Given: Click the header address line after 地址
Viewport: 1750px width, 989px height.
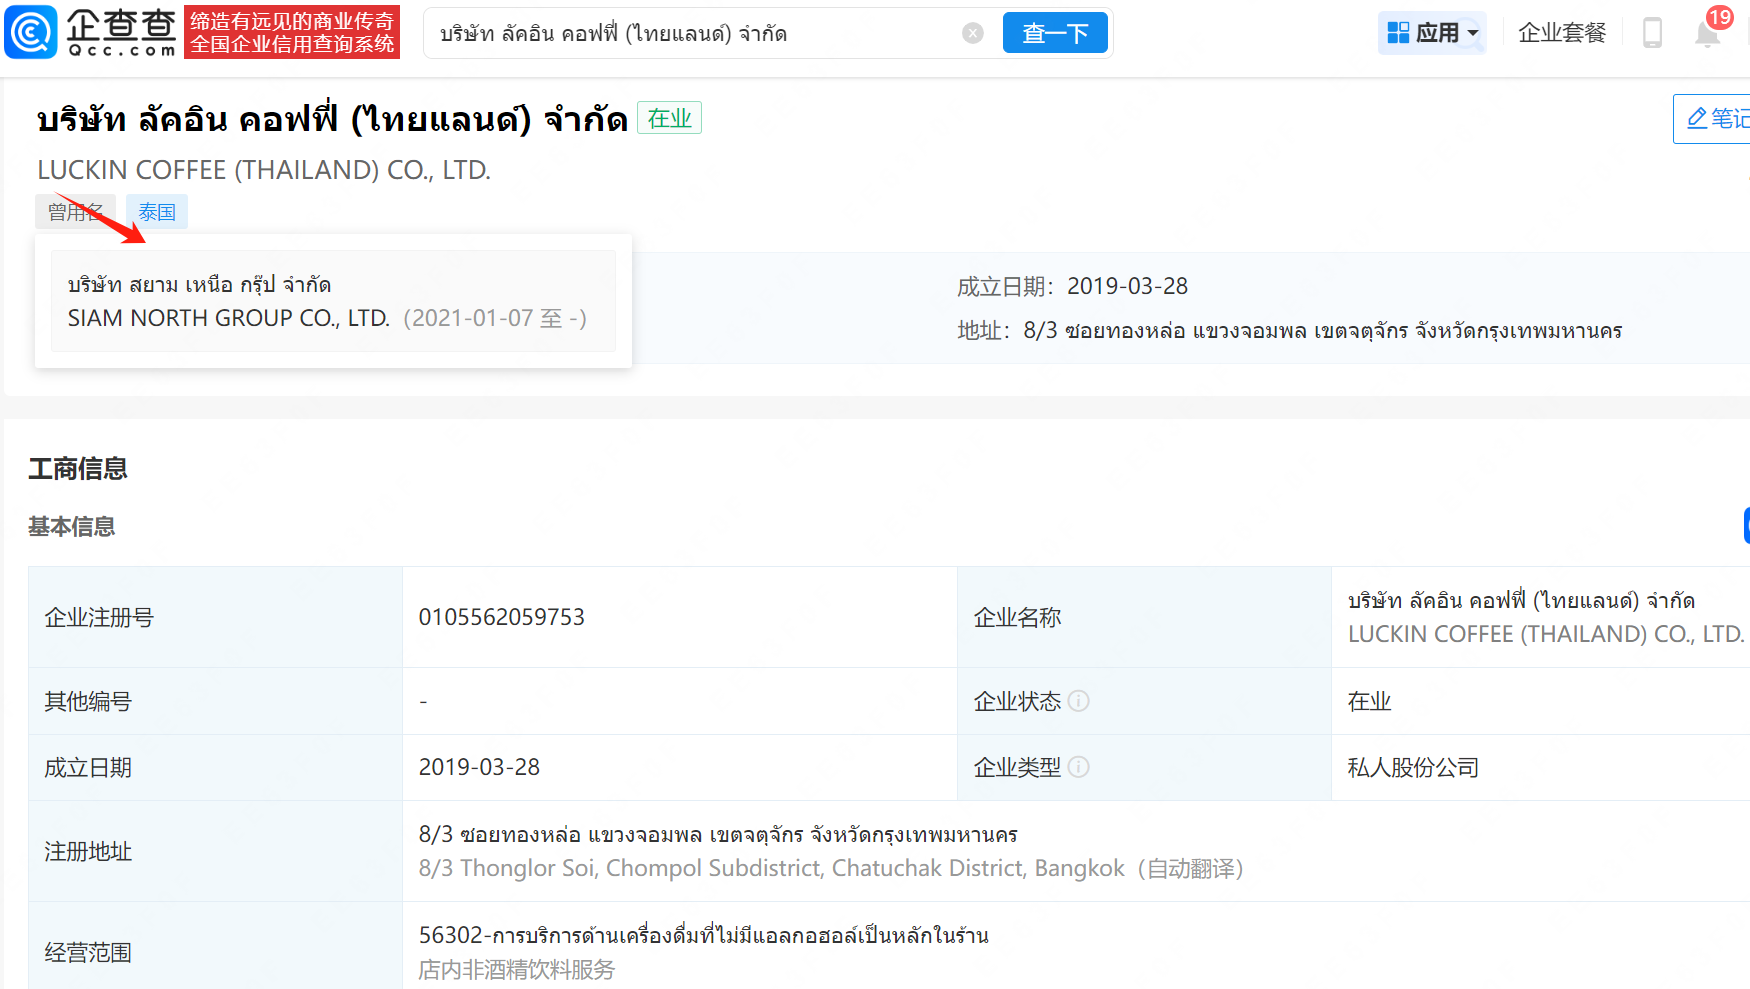Looking at the screenshot, I should tap(1322, 331).
